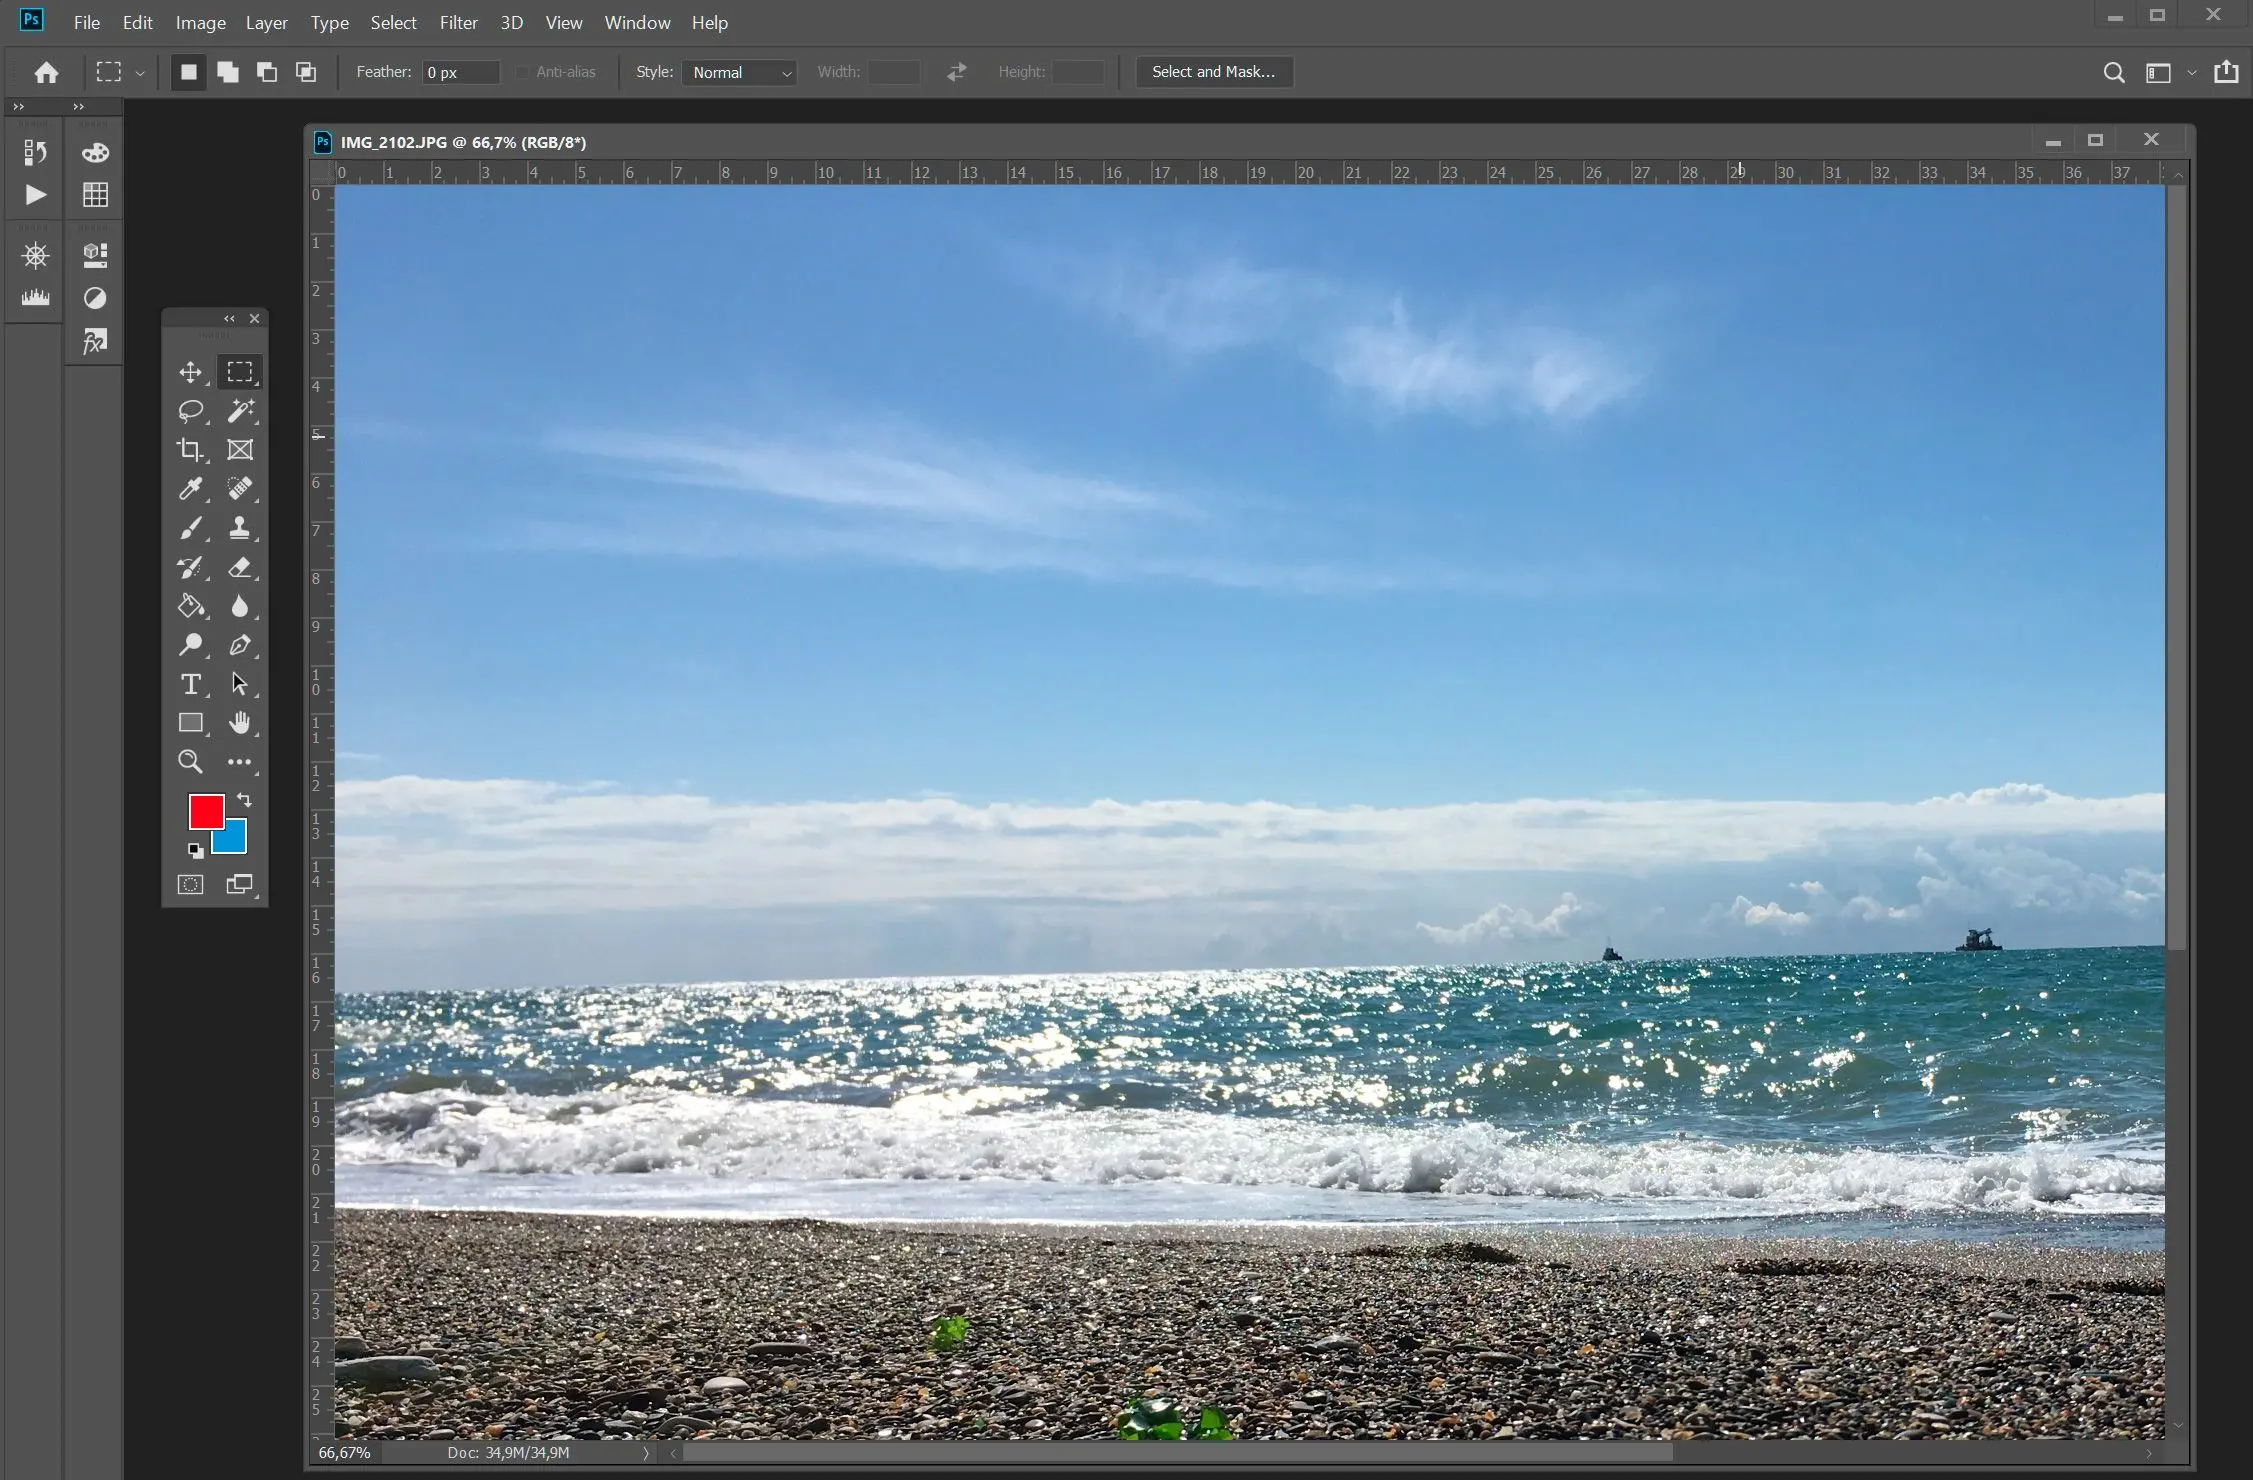2253x1480 pixels.
Task: Toggle screen mode button
Action: (240, 884)
